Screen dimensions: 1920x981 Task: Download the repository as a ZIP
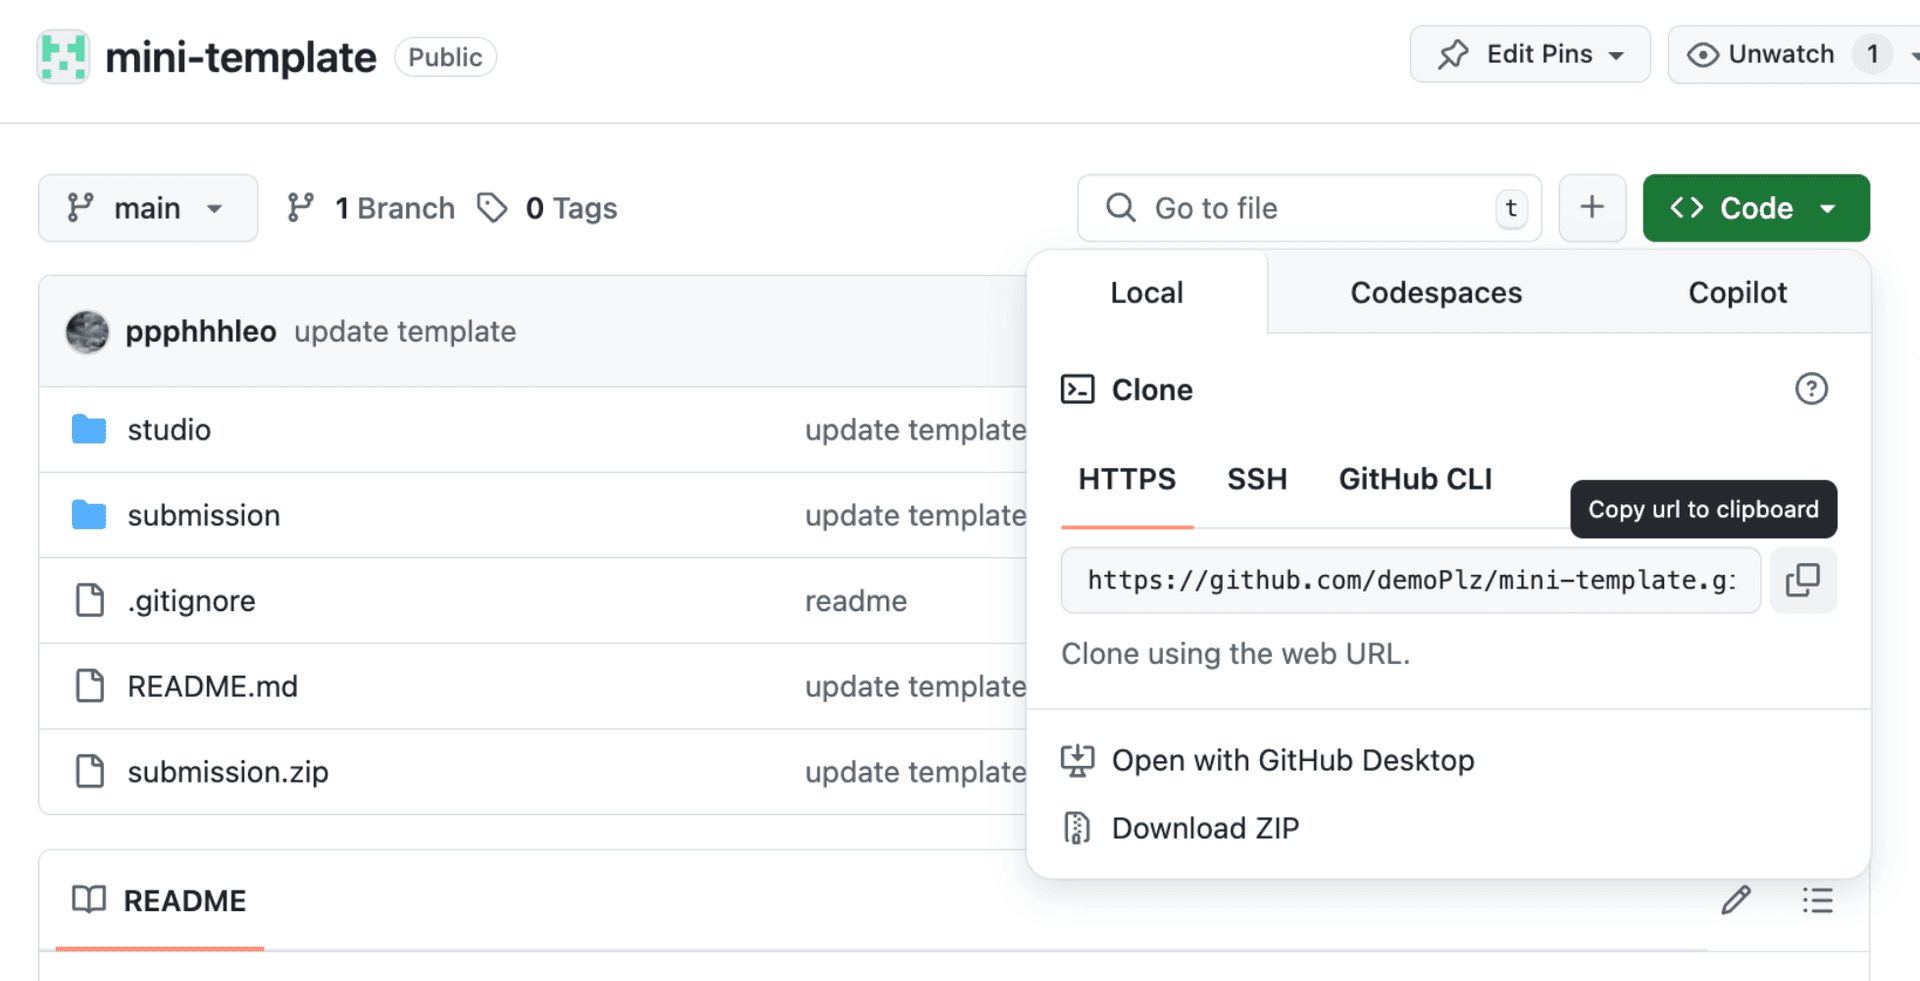point(1205,827)
